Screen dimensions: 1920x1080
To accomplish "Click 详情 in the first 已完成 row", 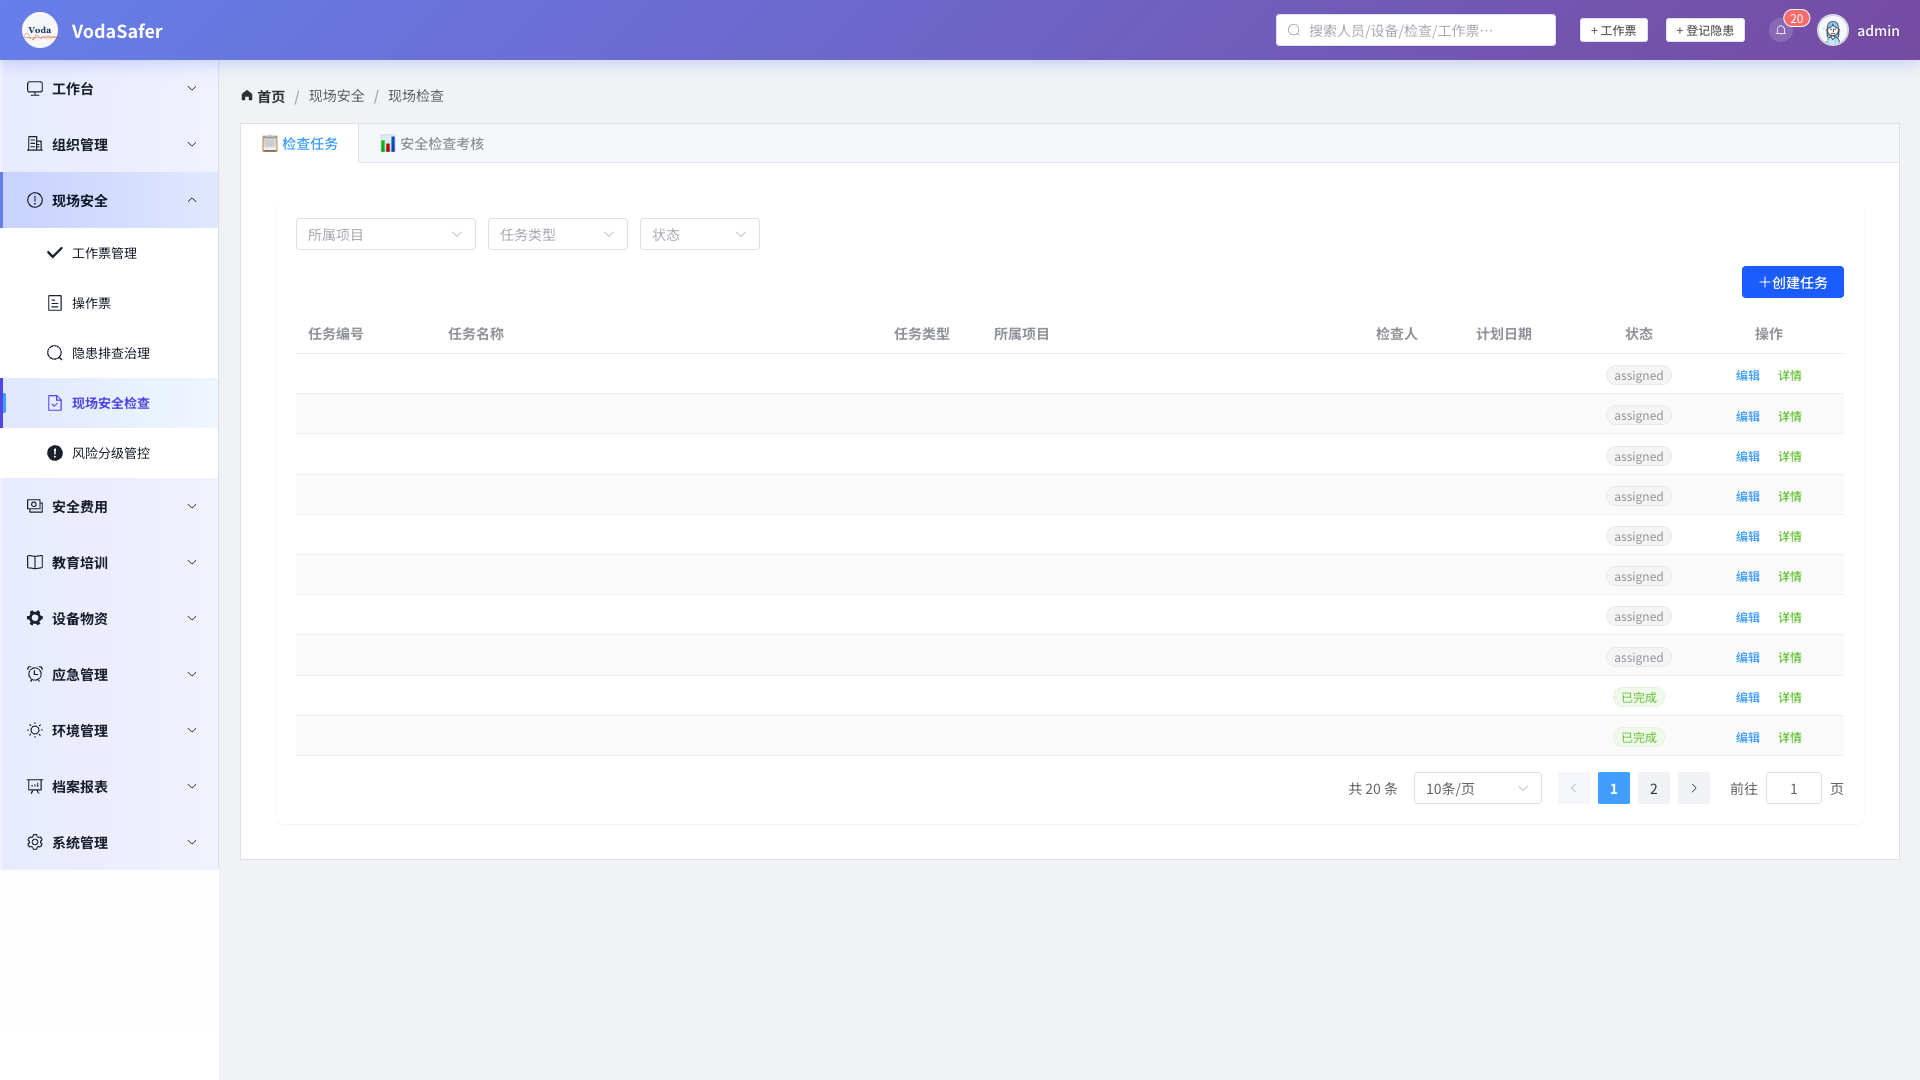I will pos(1790,697).
